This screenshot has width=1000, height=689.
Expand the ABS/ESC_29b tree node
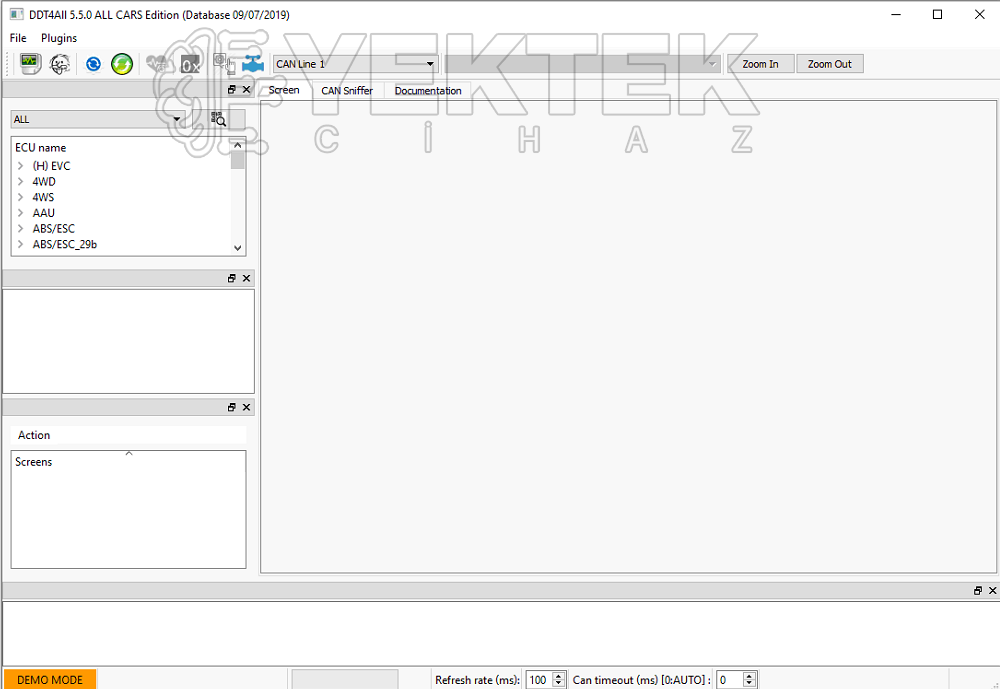(x=20, y=244)
